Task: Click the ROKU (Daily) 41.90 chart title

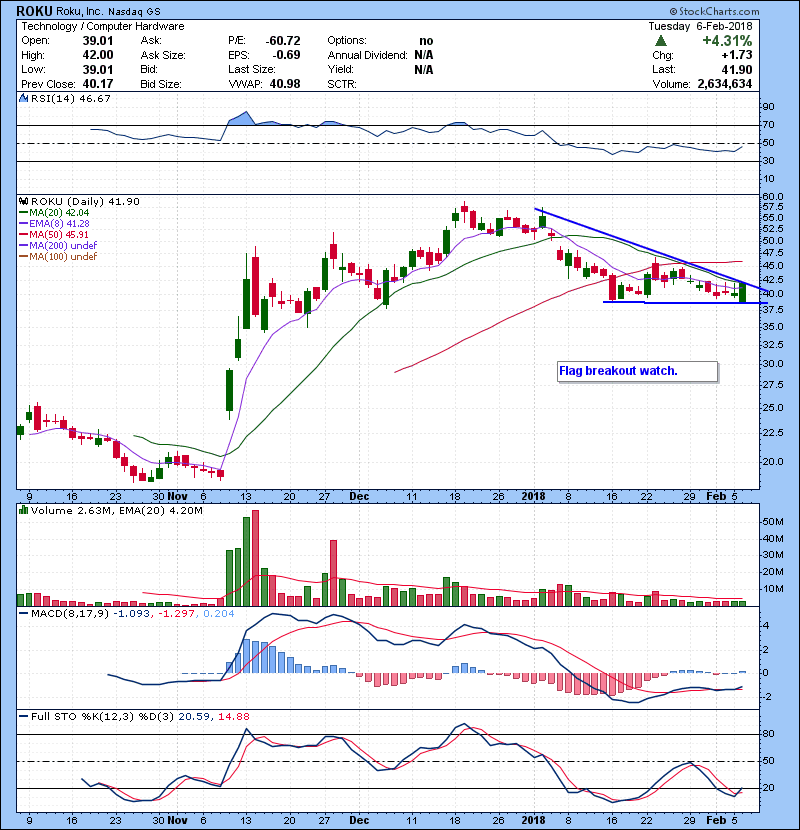Action: pos(85,201)
